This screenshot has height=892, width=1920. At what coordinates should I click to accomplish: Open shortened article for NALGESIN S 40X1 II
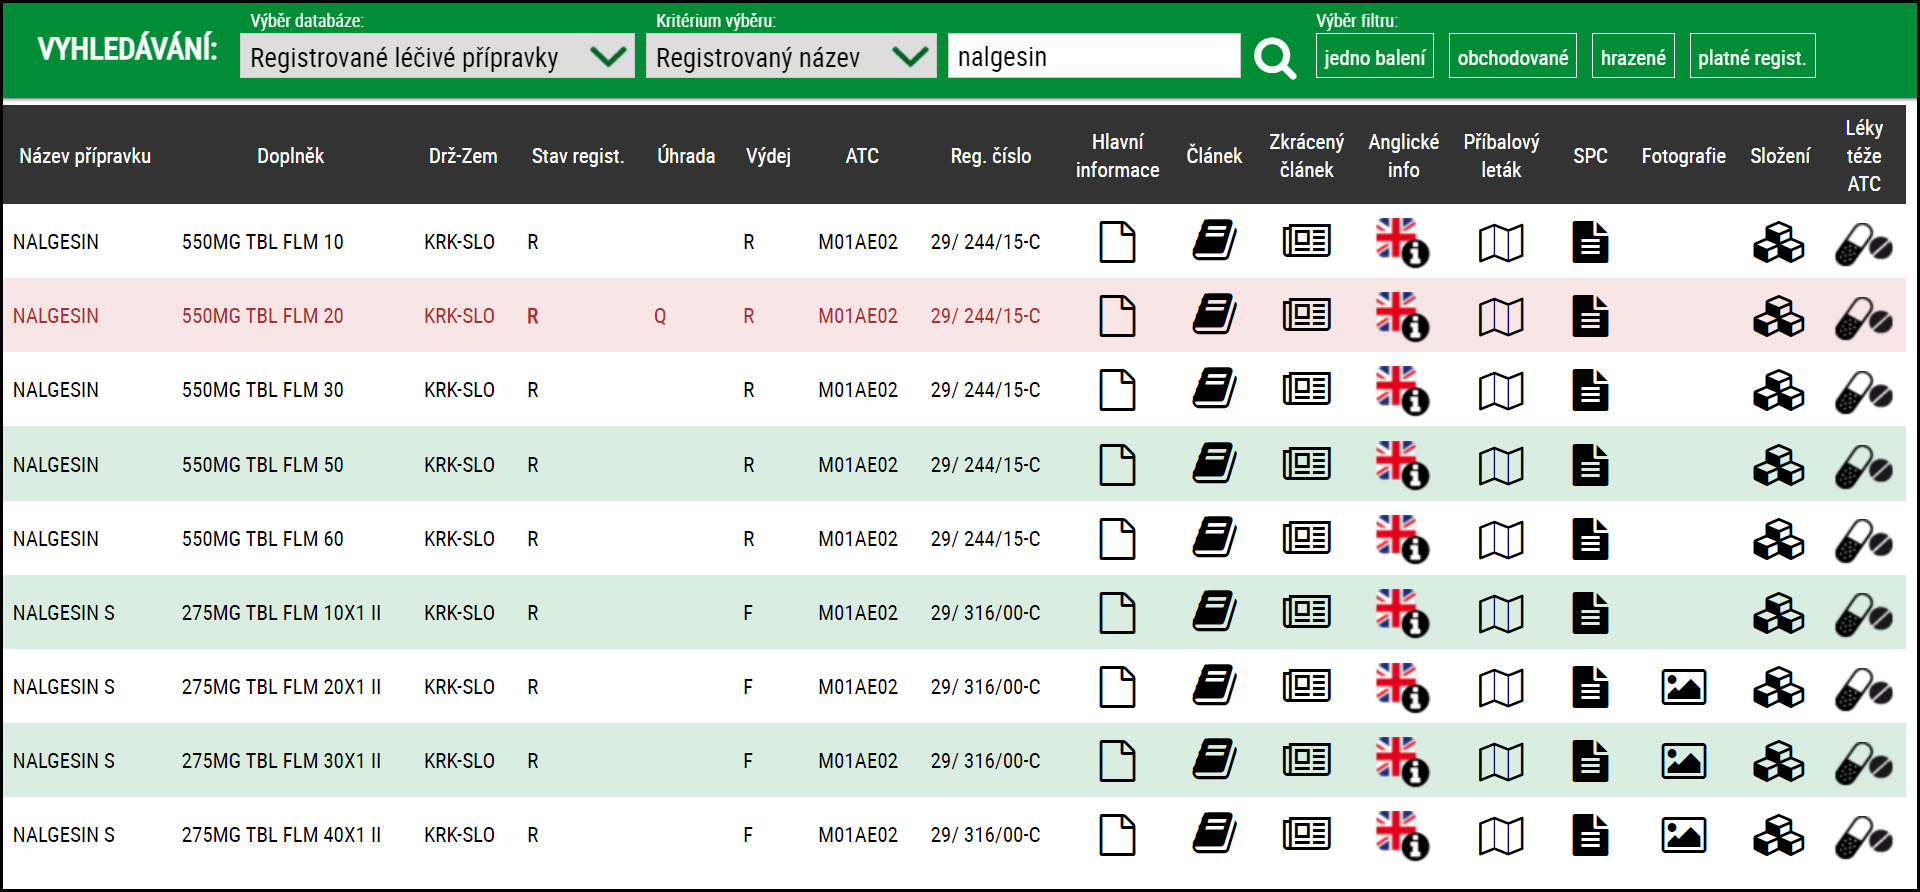[1306, 835]
